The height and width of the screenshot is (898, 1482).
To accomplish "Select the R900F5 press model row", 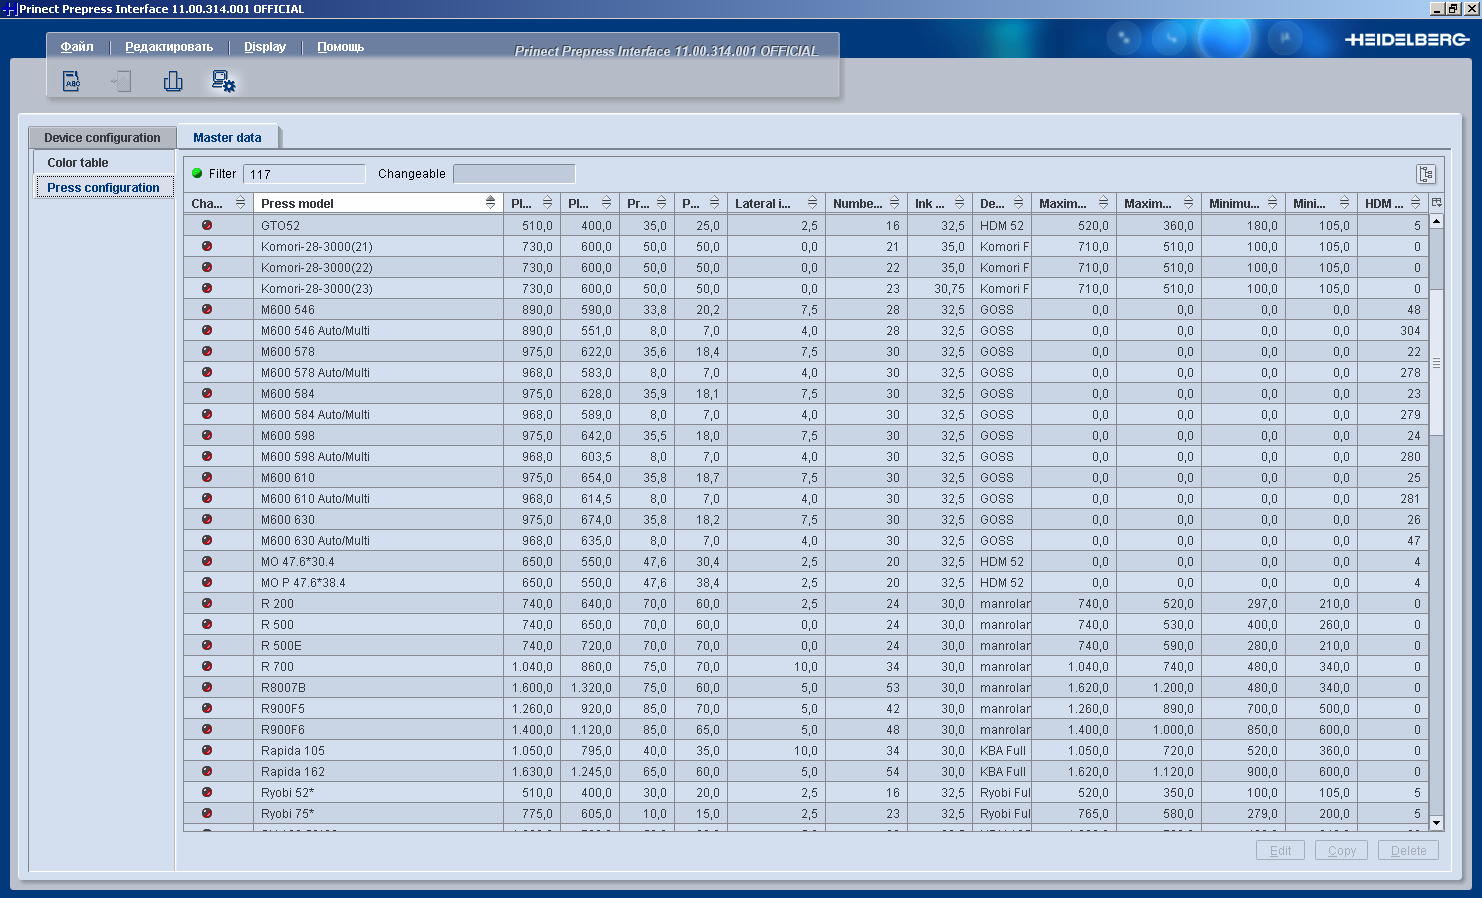I will 806,709.
